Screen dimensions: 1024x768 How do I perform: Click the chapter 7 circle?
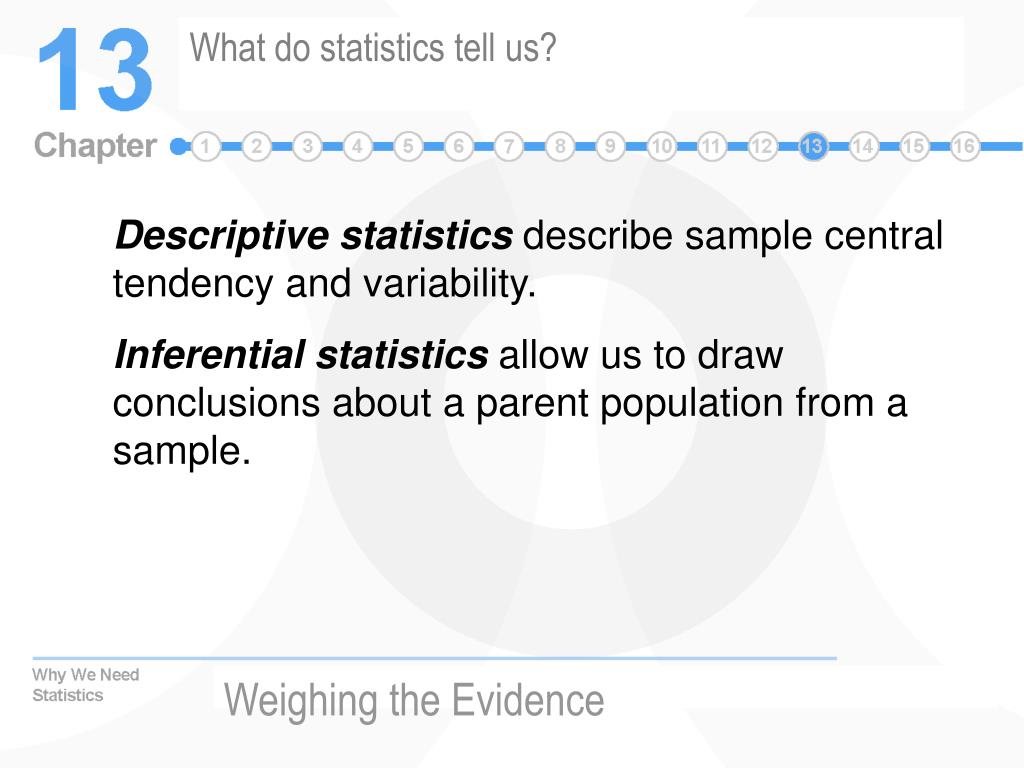[x=509, y=146]
